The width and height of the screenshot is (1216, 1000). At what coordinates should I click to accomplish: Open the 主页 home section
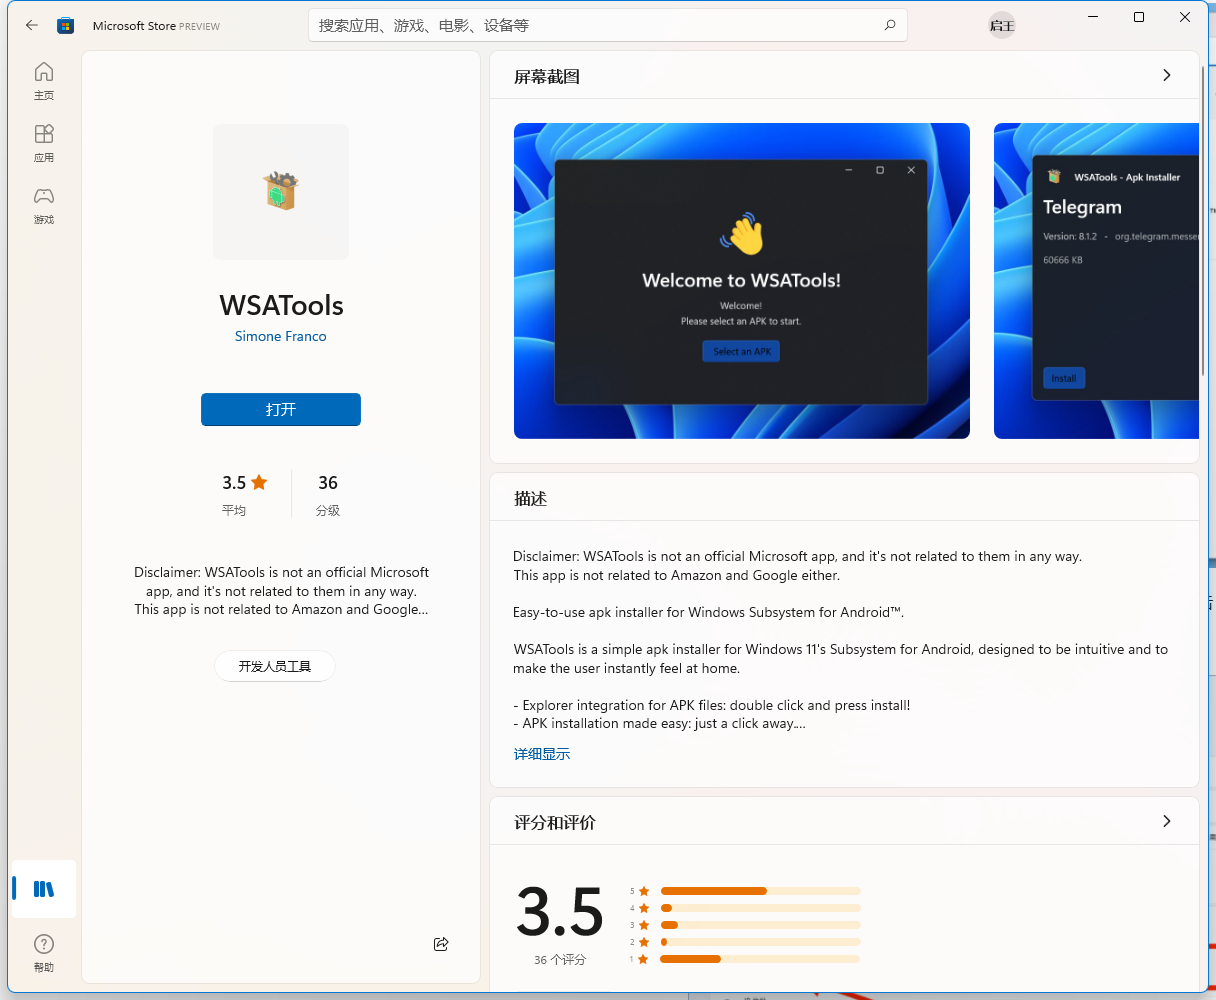tap(44, 81)
